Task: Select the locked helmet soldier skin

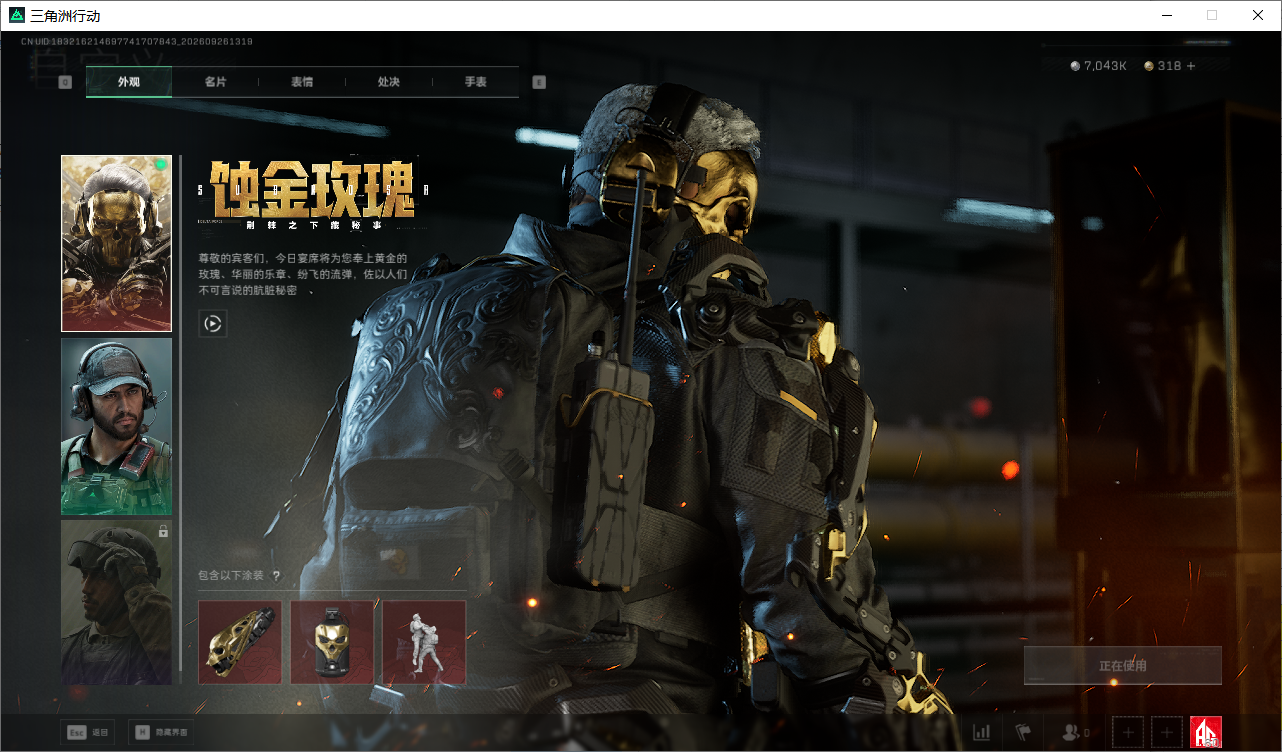Action: click(x=116, y=602)
